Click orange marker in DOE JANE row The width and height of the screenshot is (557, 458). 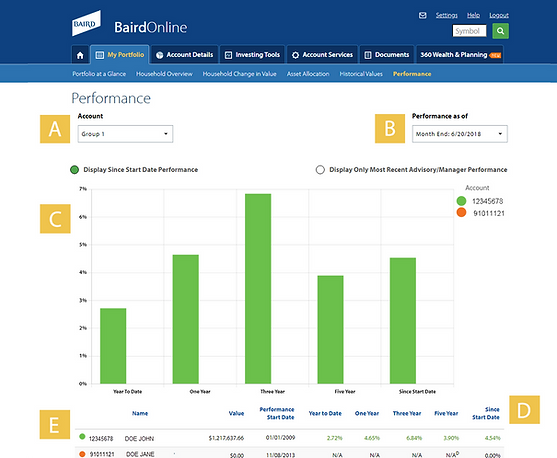click(x=82, y=454)
